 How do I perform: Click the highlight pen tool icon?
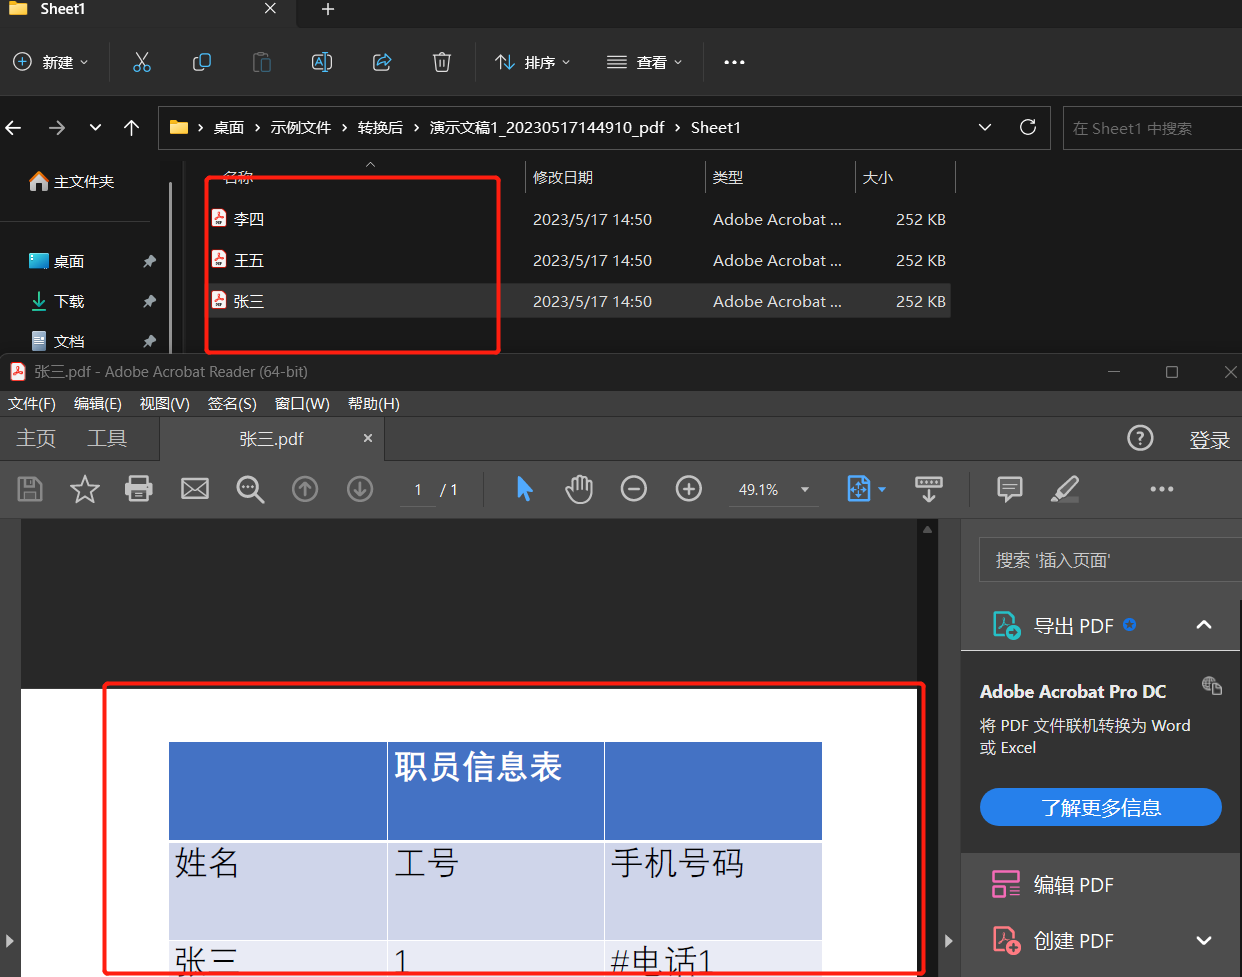1065,489
